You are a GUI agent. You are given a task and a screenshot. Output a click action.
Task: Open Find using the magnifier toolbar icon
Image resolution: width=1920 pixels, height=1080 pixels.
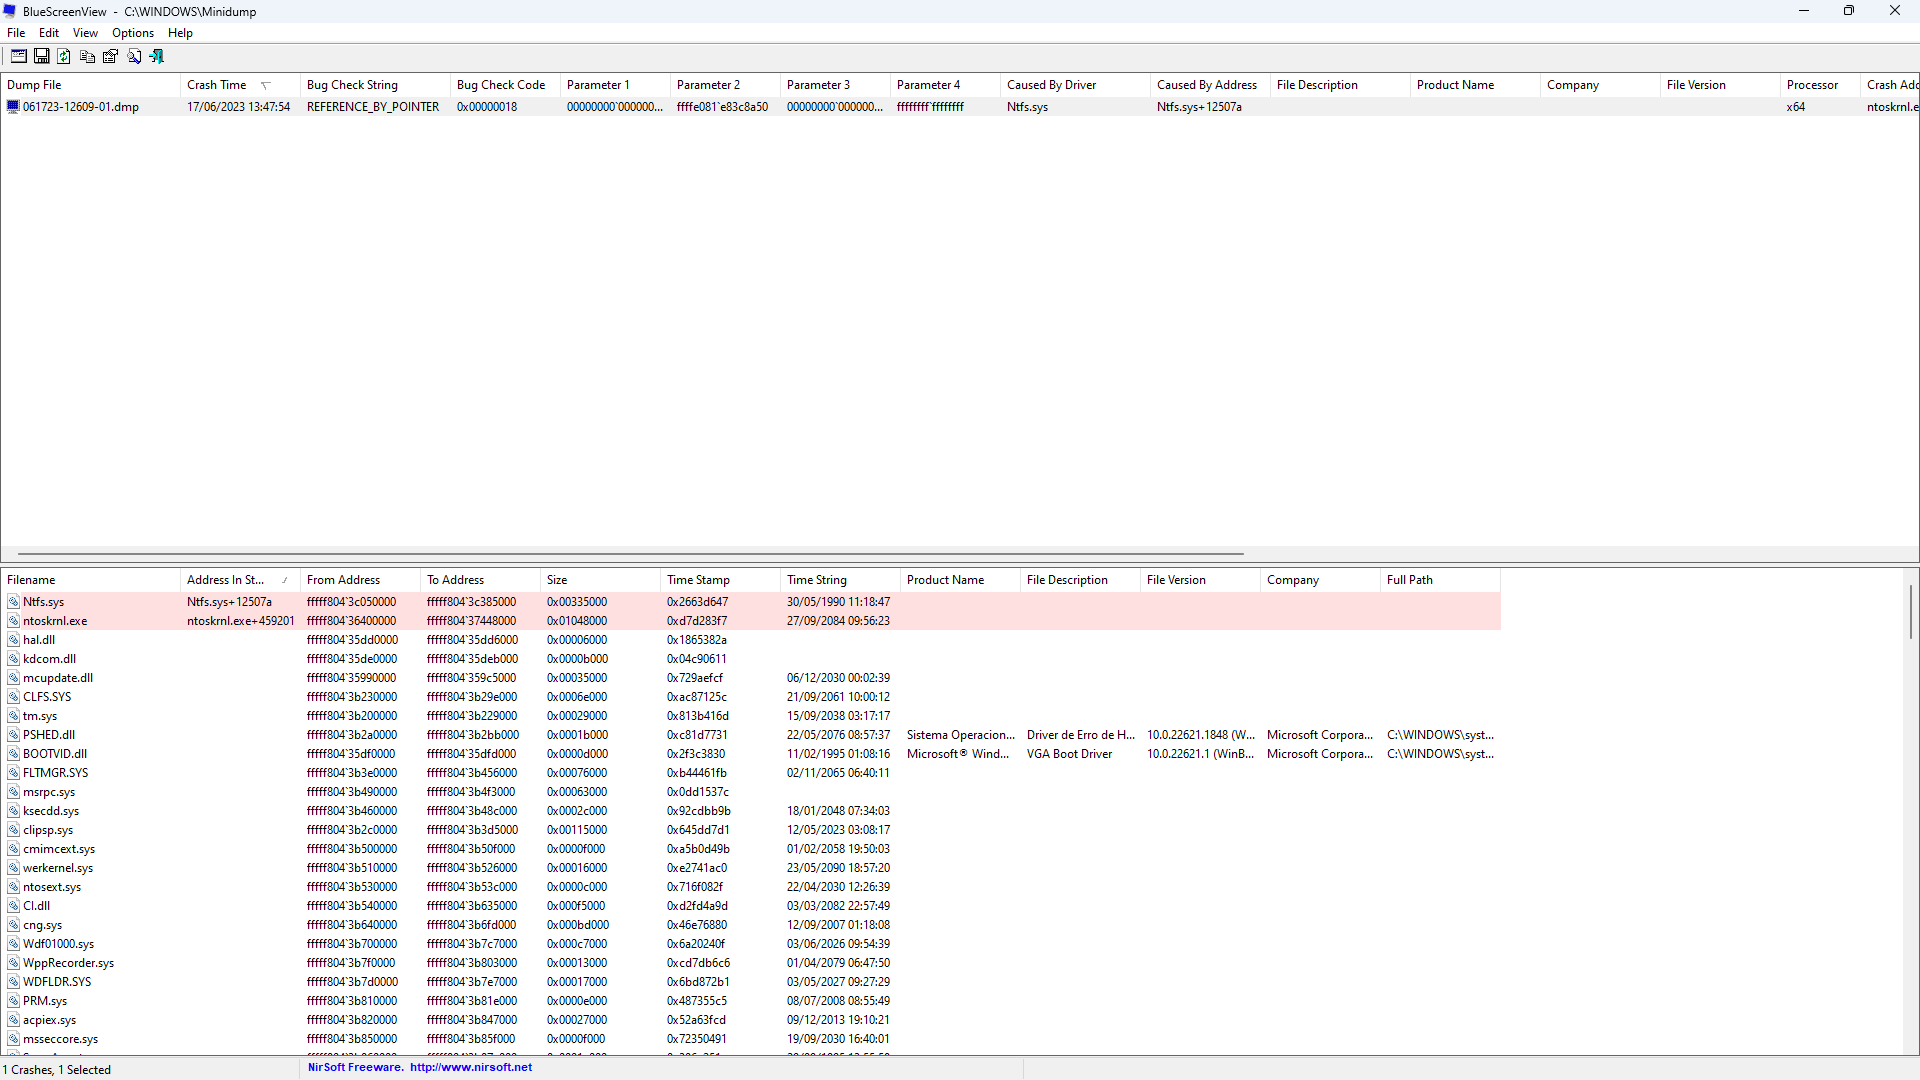pyautogui.click(x=134, y=56)
